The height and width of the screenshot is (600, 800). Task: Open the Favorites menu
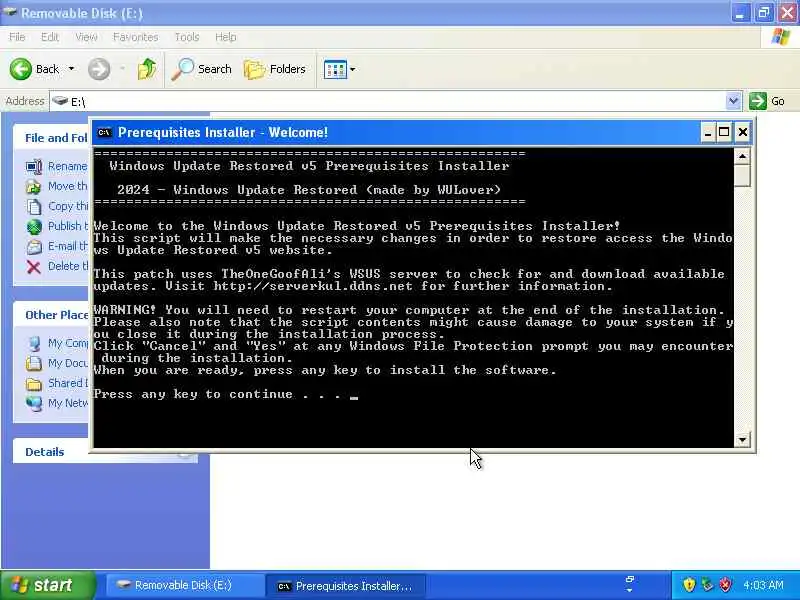coord(135,37)
